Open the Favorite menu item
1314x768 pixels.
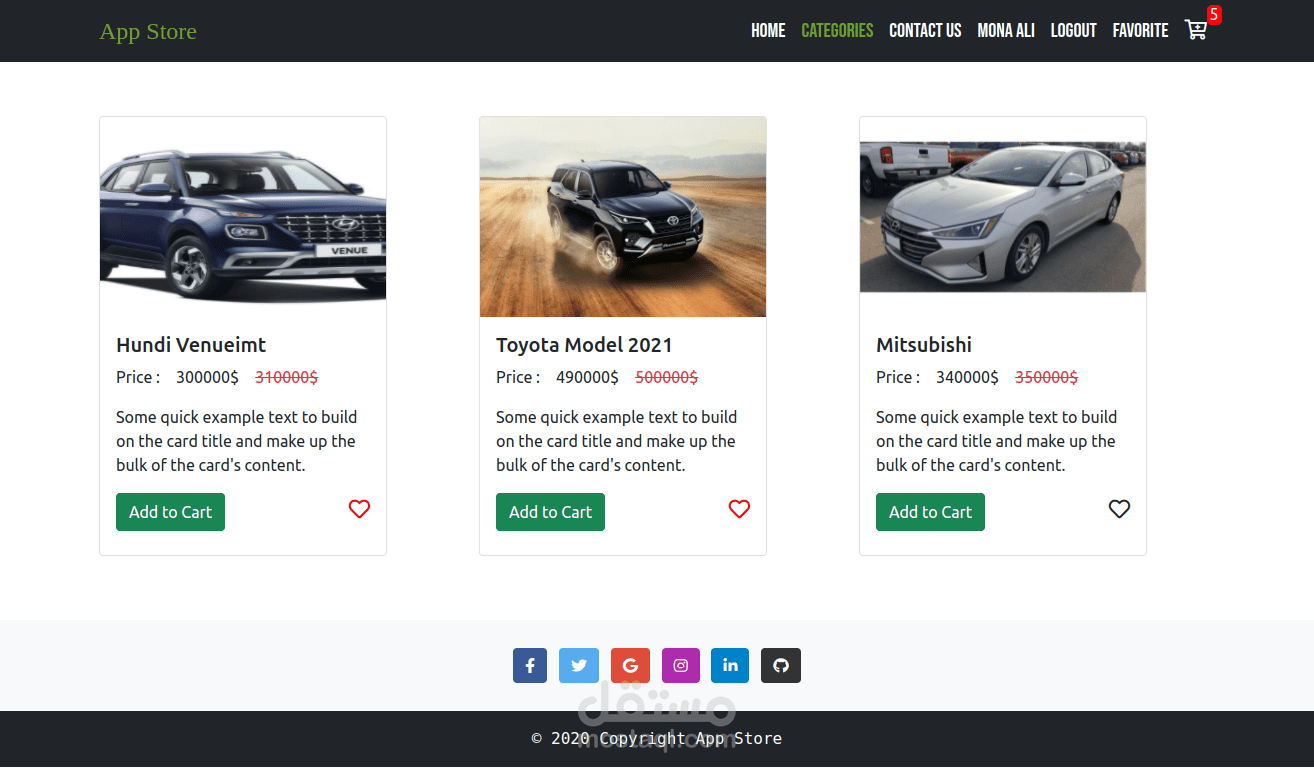(x=1141, y=31)
